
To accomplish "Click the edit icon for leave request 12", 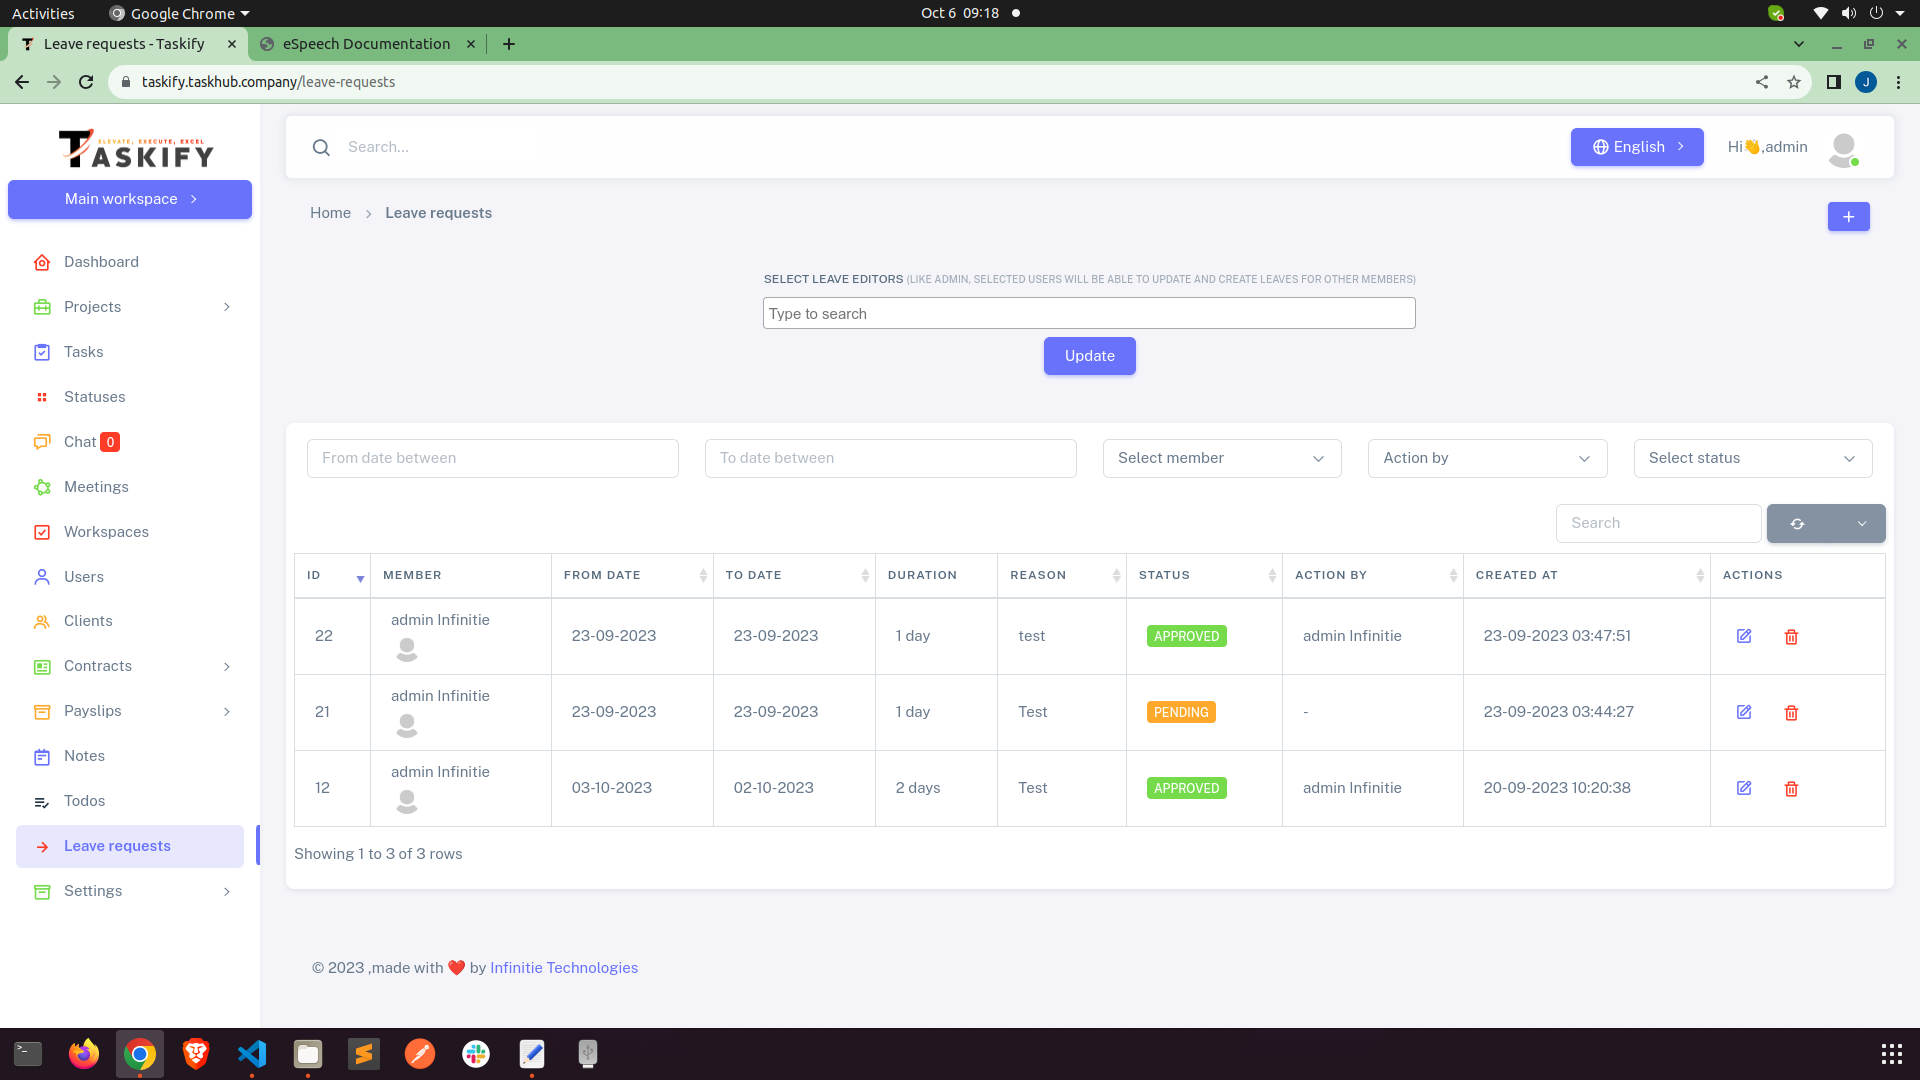I will click(1744, 788).
